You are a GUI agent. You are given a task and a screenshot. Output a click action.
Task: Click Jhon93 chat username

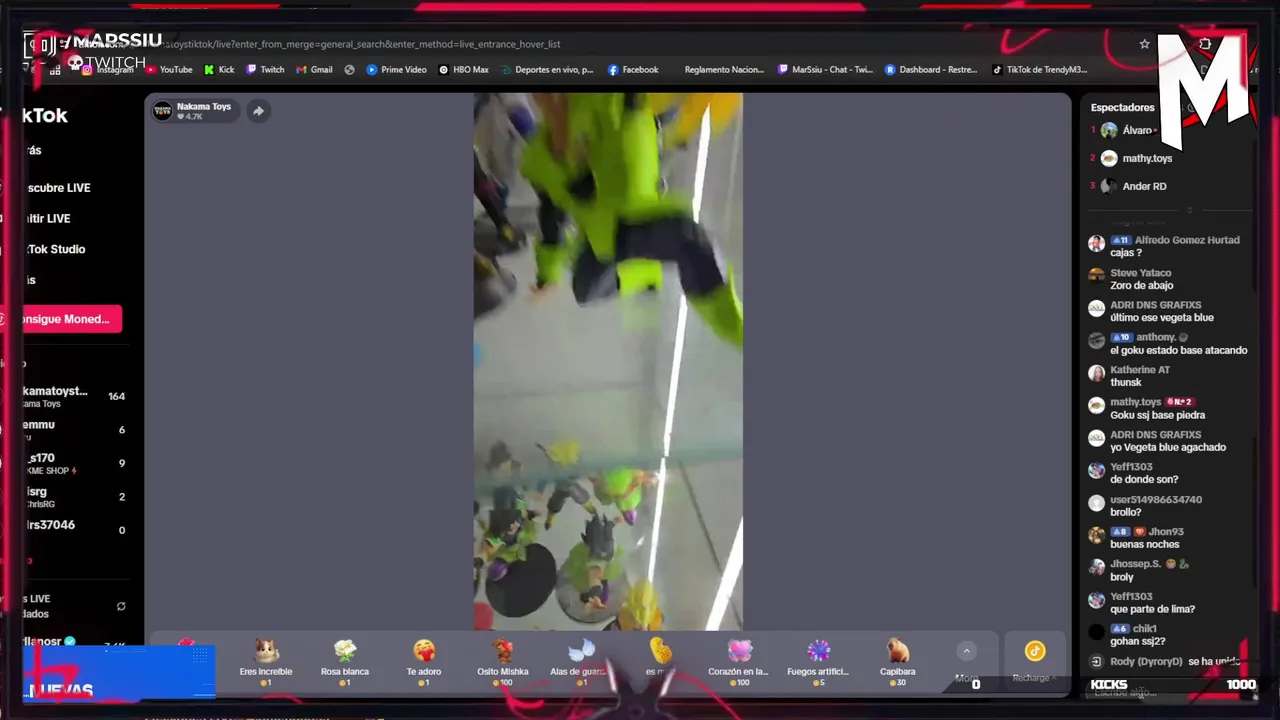pos(1166,532)
